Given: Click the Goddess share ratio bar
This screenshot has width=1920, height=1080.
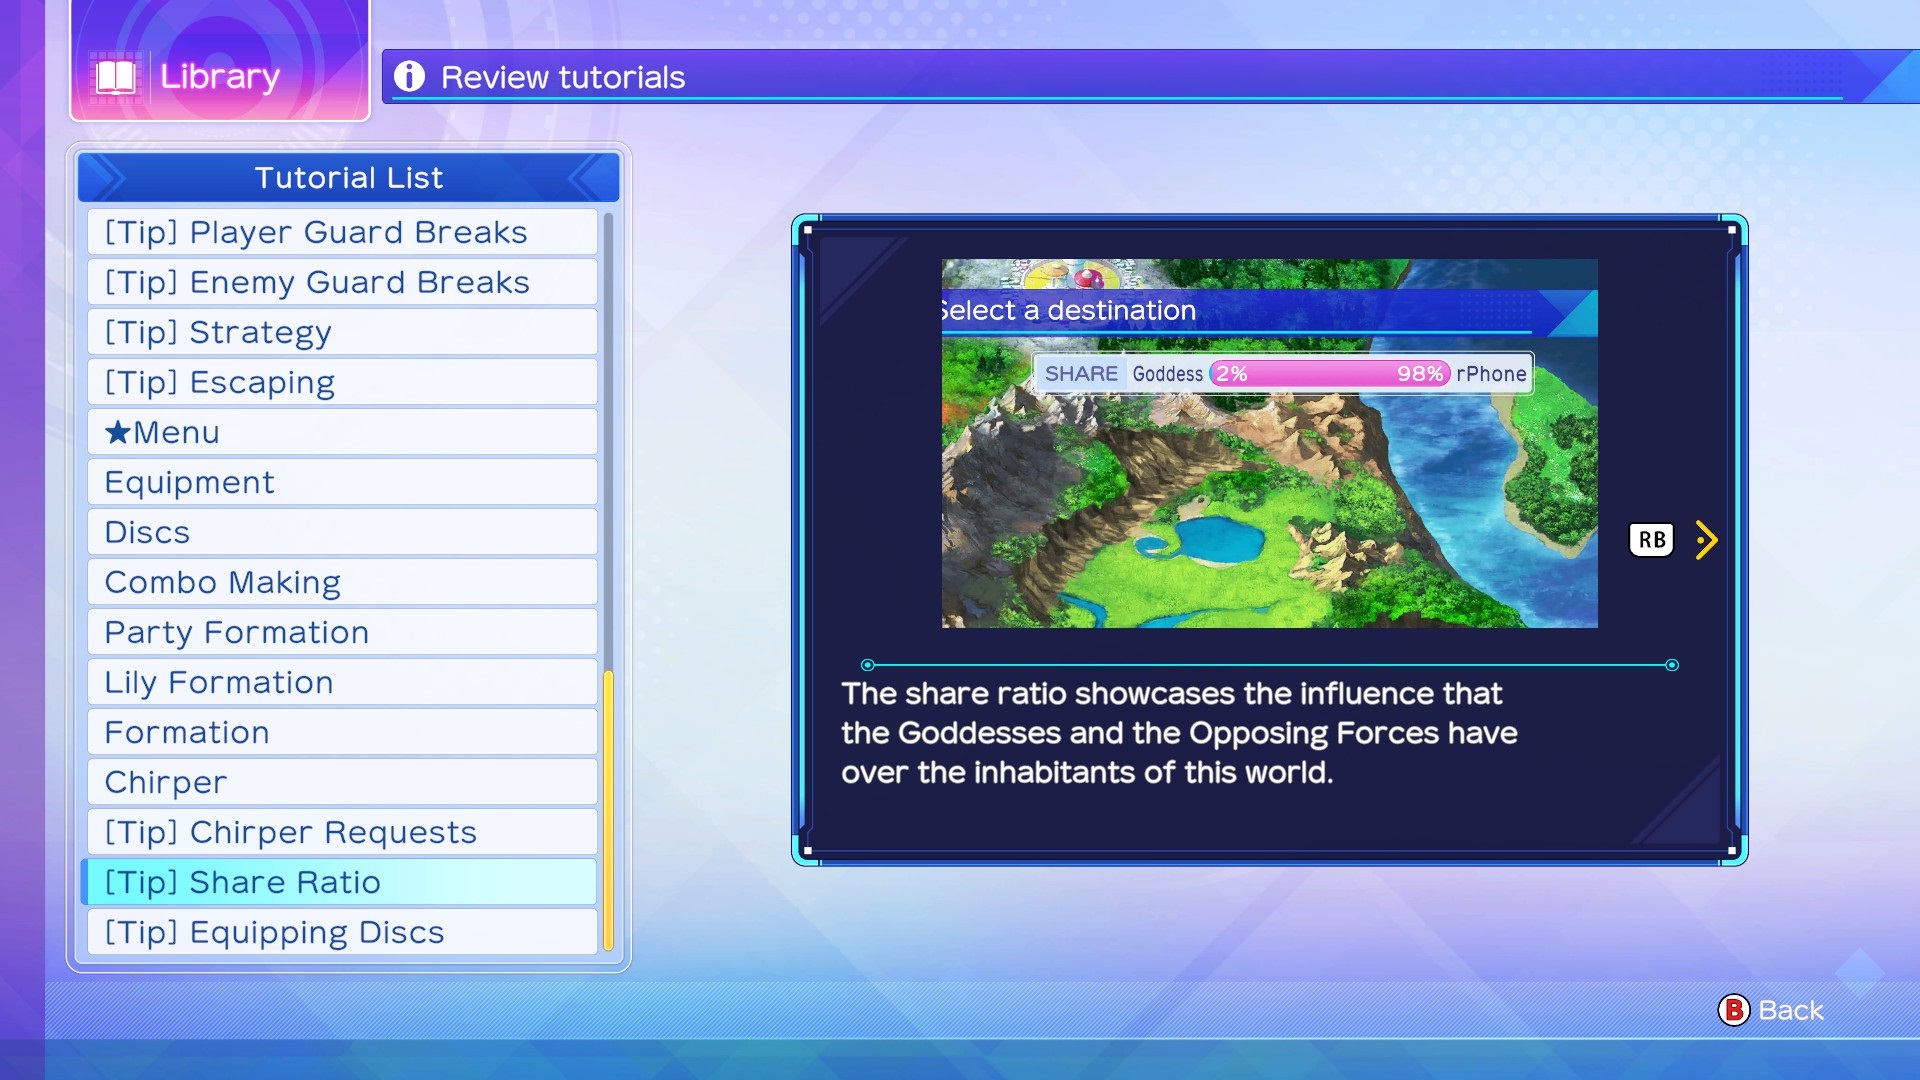Looking at the screenshot, I should pyautogui.click(x=1329, y=374).
